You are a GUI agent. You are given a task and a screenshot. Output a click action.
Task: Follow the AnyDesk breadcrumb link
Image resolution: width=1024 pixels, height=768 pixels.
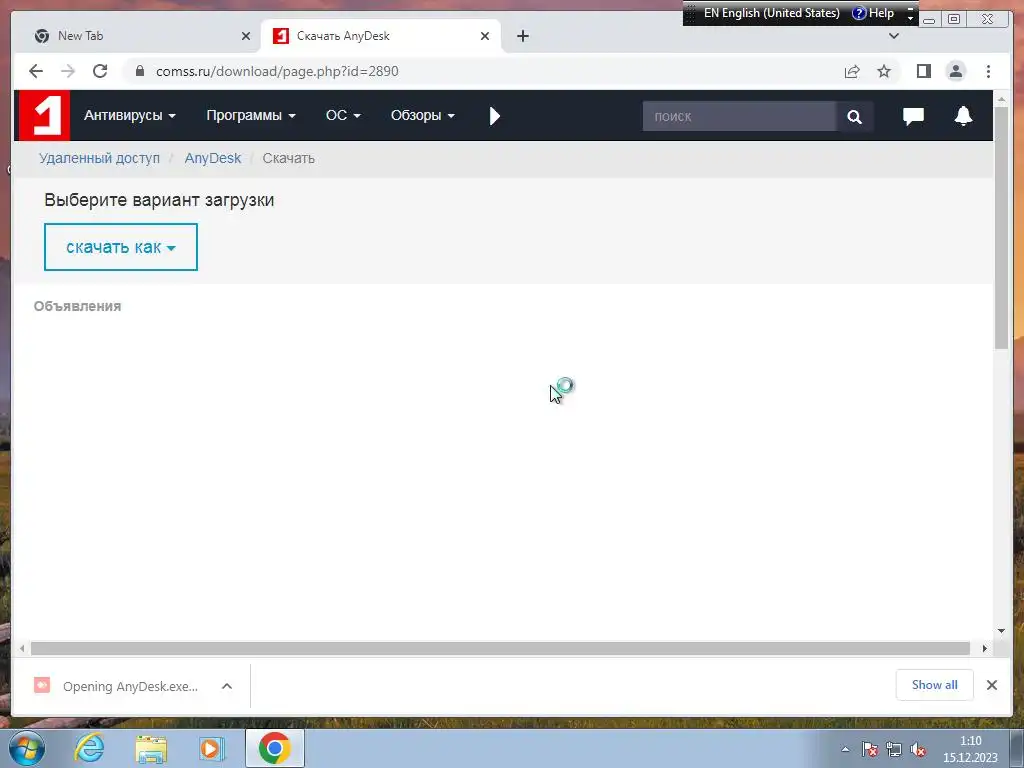[x=213, y=158]
